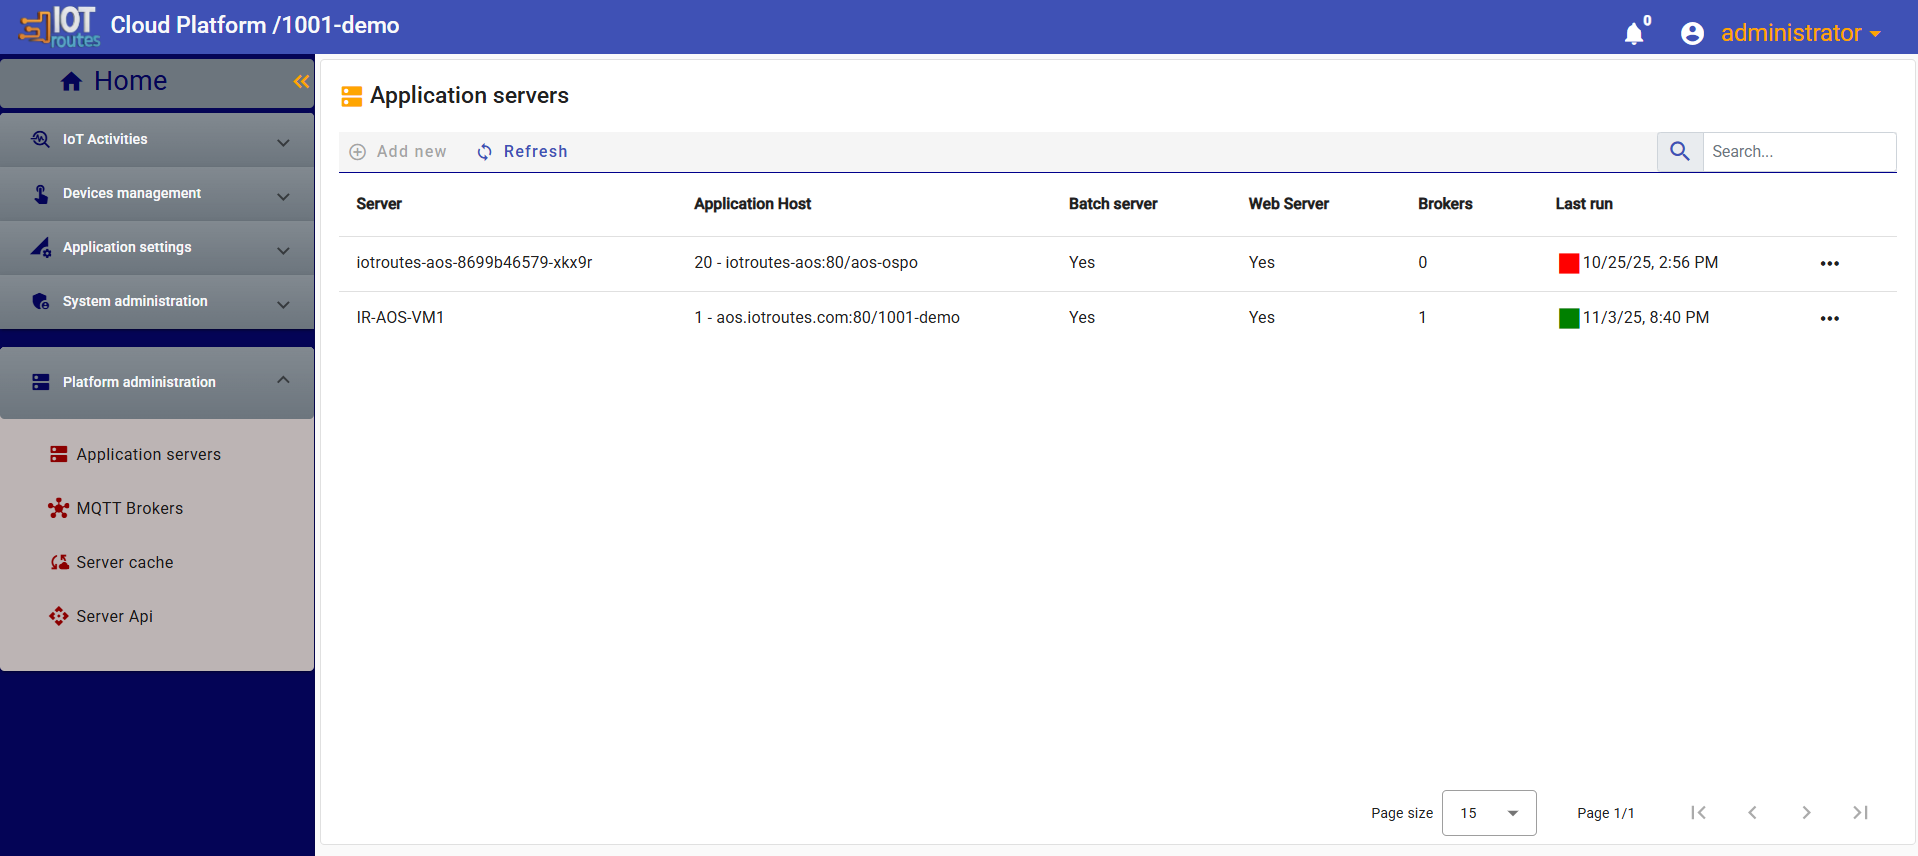The width and height of the screenshot is (1918, 856).
Task: Open the administrator account menu
Action: coord(1799,33)
